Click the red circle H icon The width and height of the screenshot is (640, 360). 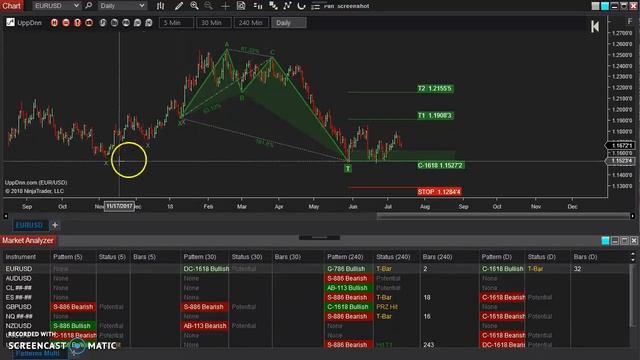[x=54, y=23]
